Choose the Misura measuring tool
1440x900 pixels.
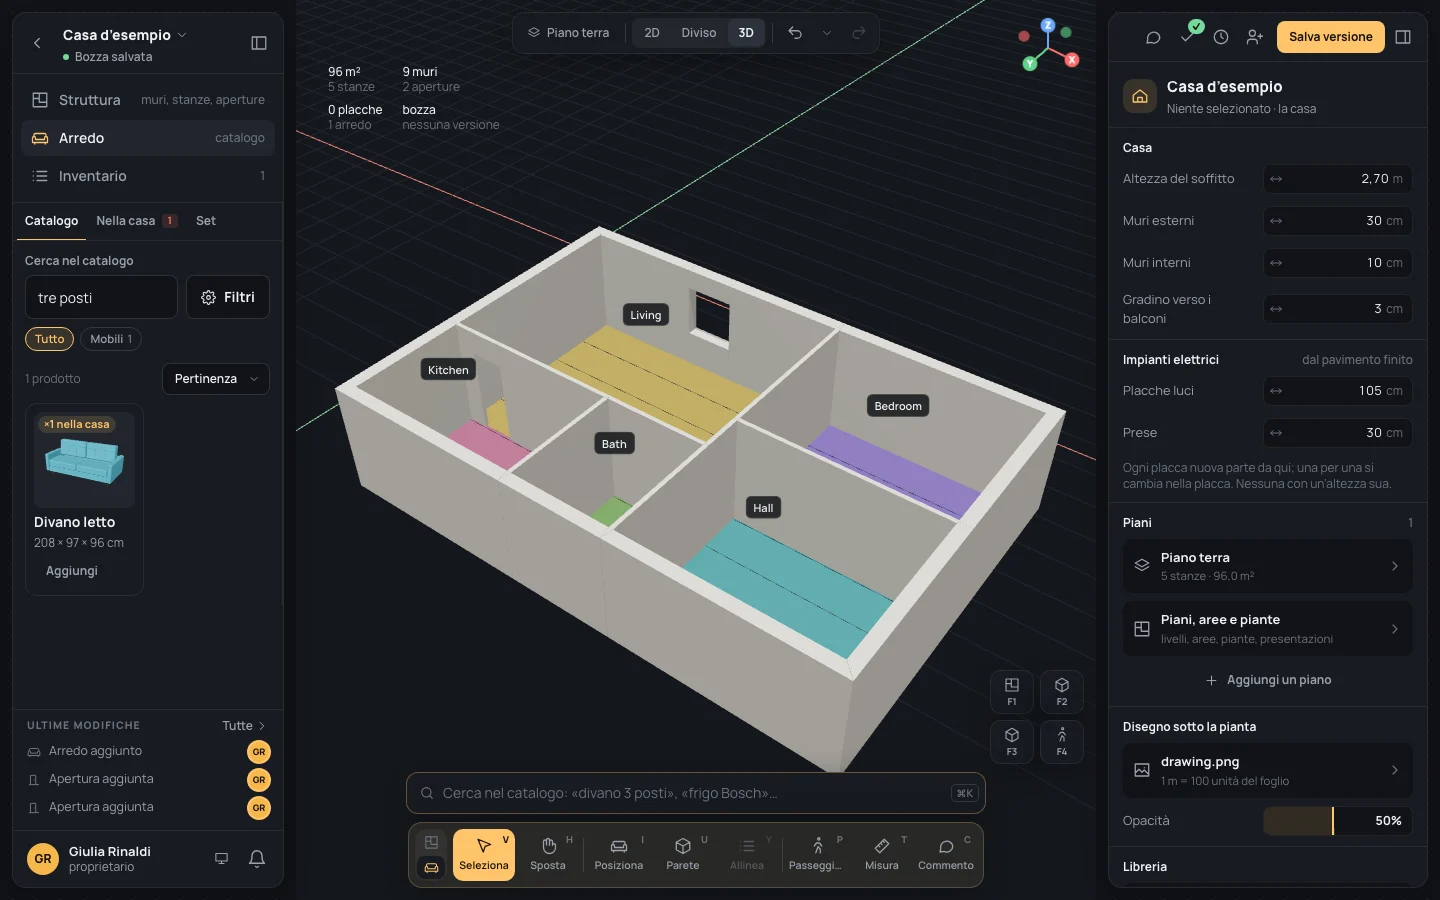point(882,855)
